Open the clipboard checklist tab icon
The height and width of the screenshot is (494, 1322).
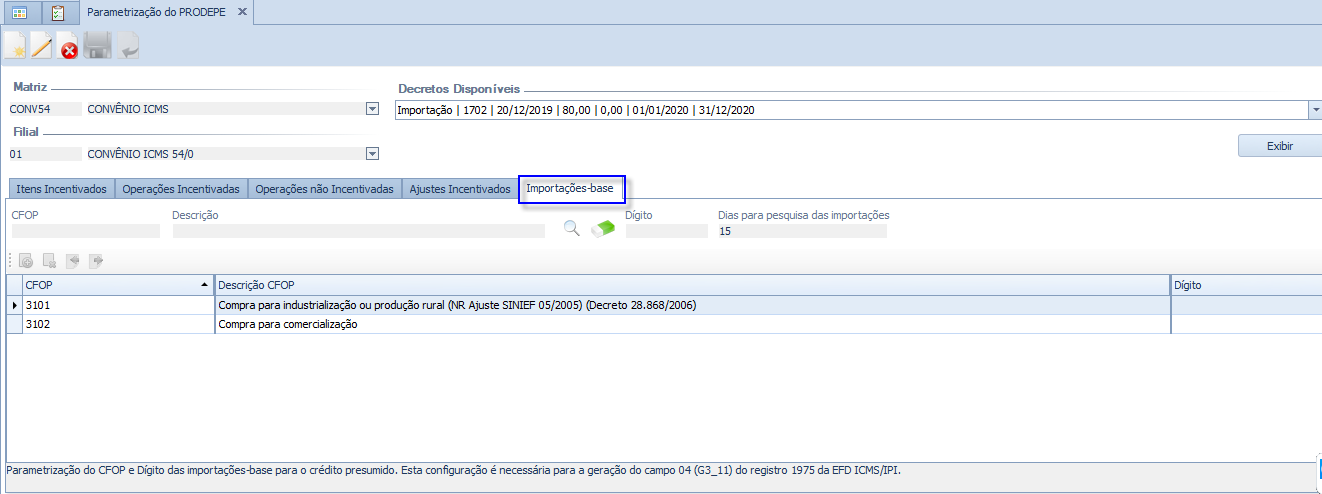tap(58, 14)
